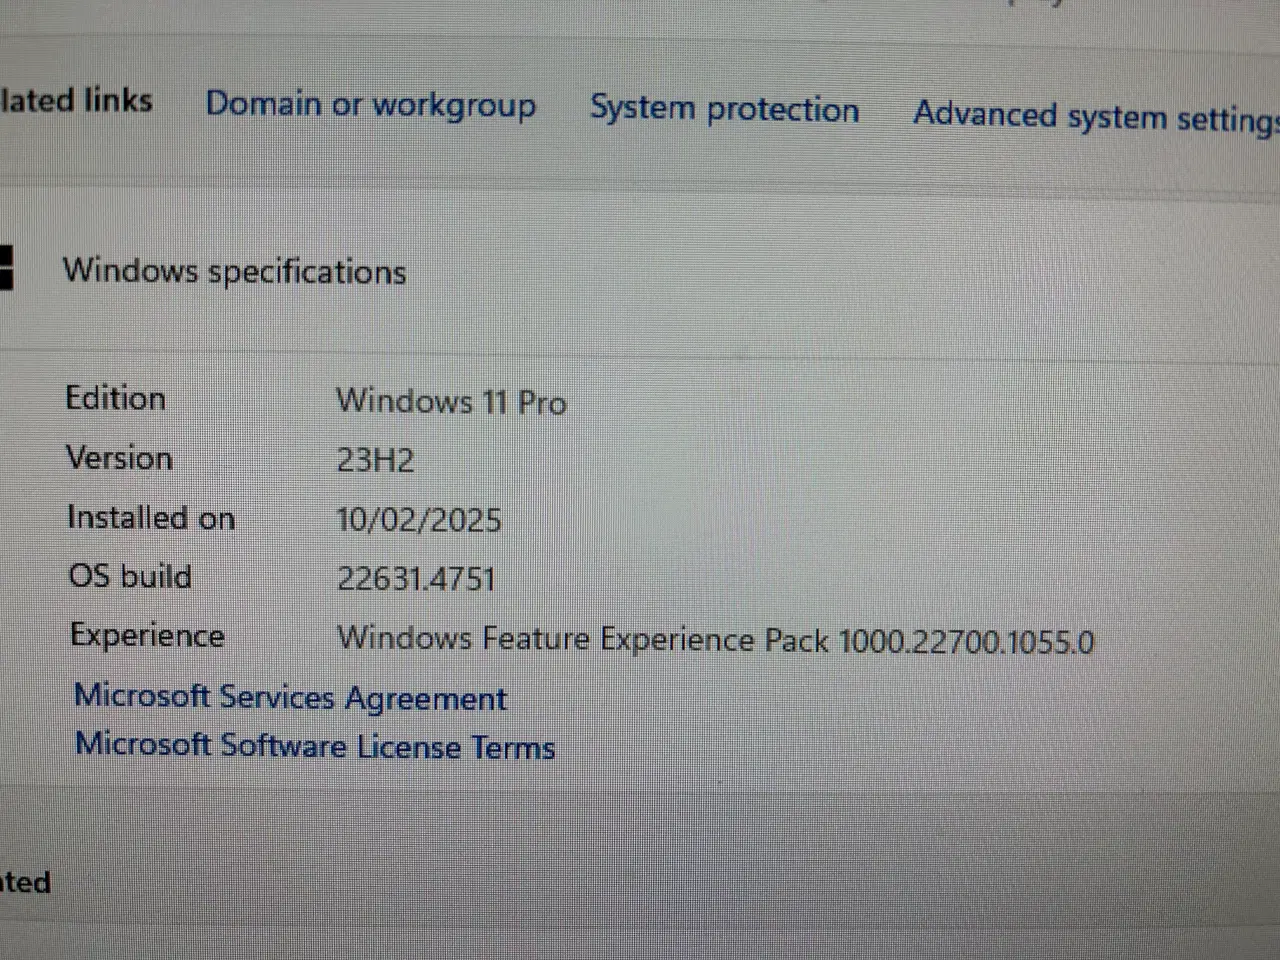
Task: Select the install date 10/02/2025
Action: coord(419,520)
